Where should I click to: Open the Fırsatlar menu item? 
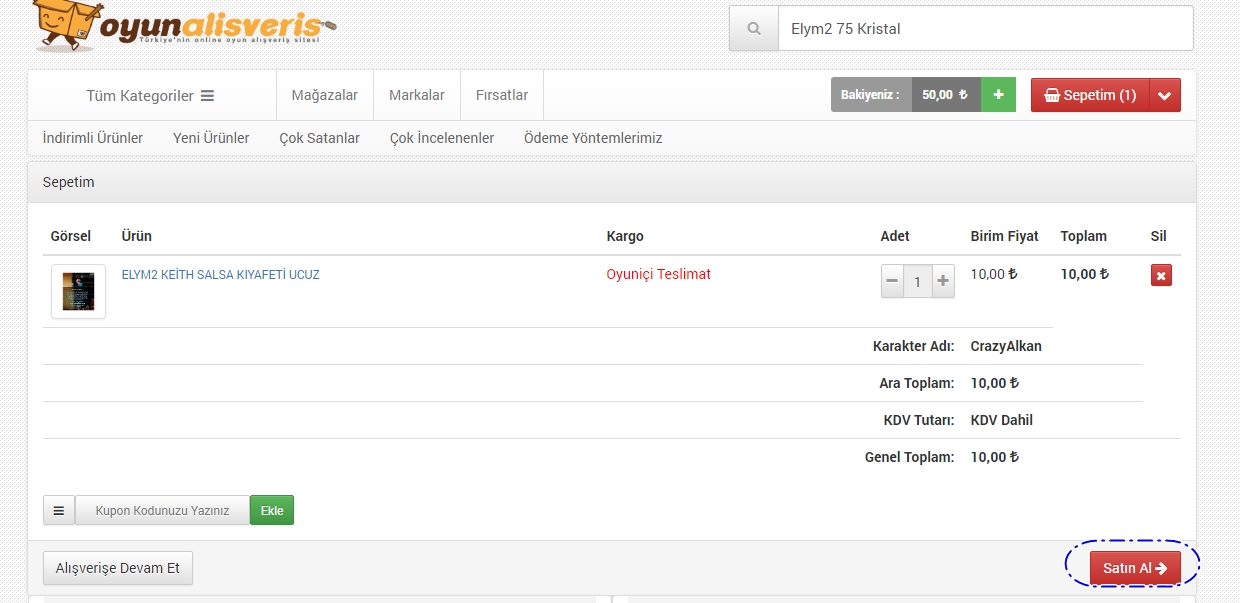(x=502, y=95)
